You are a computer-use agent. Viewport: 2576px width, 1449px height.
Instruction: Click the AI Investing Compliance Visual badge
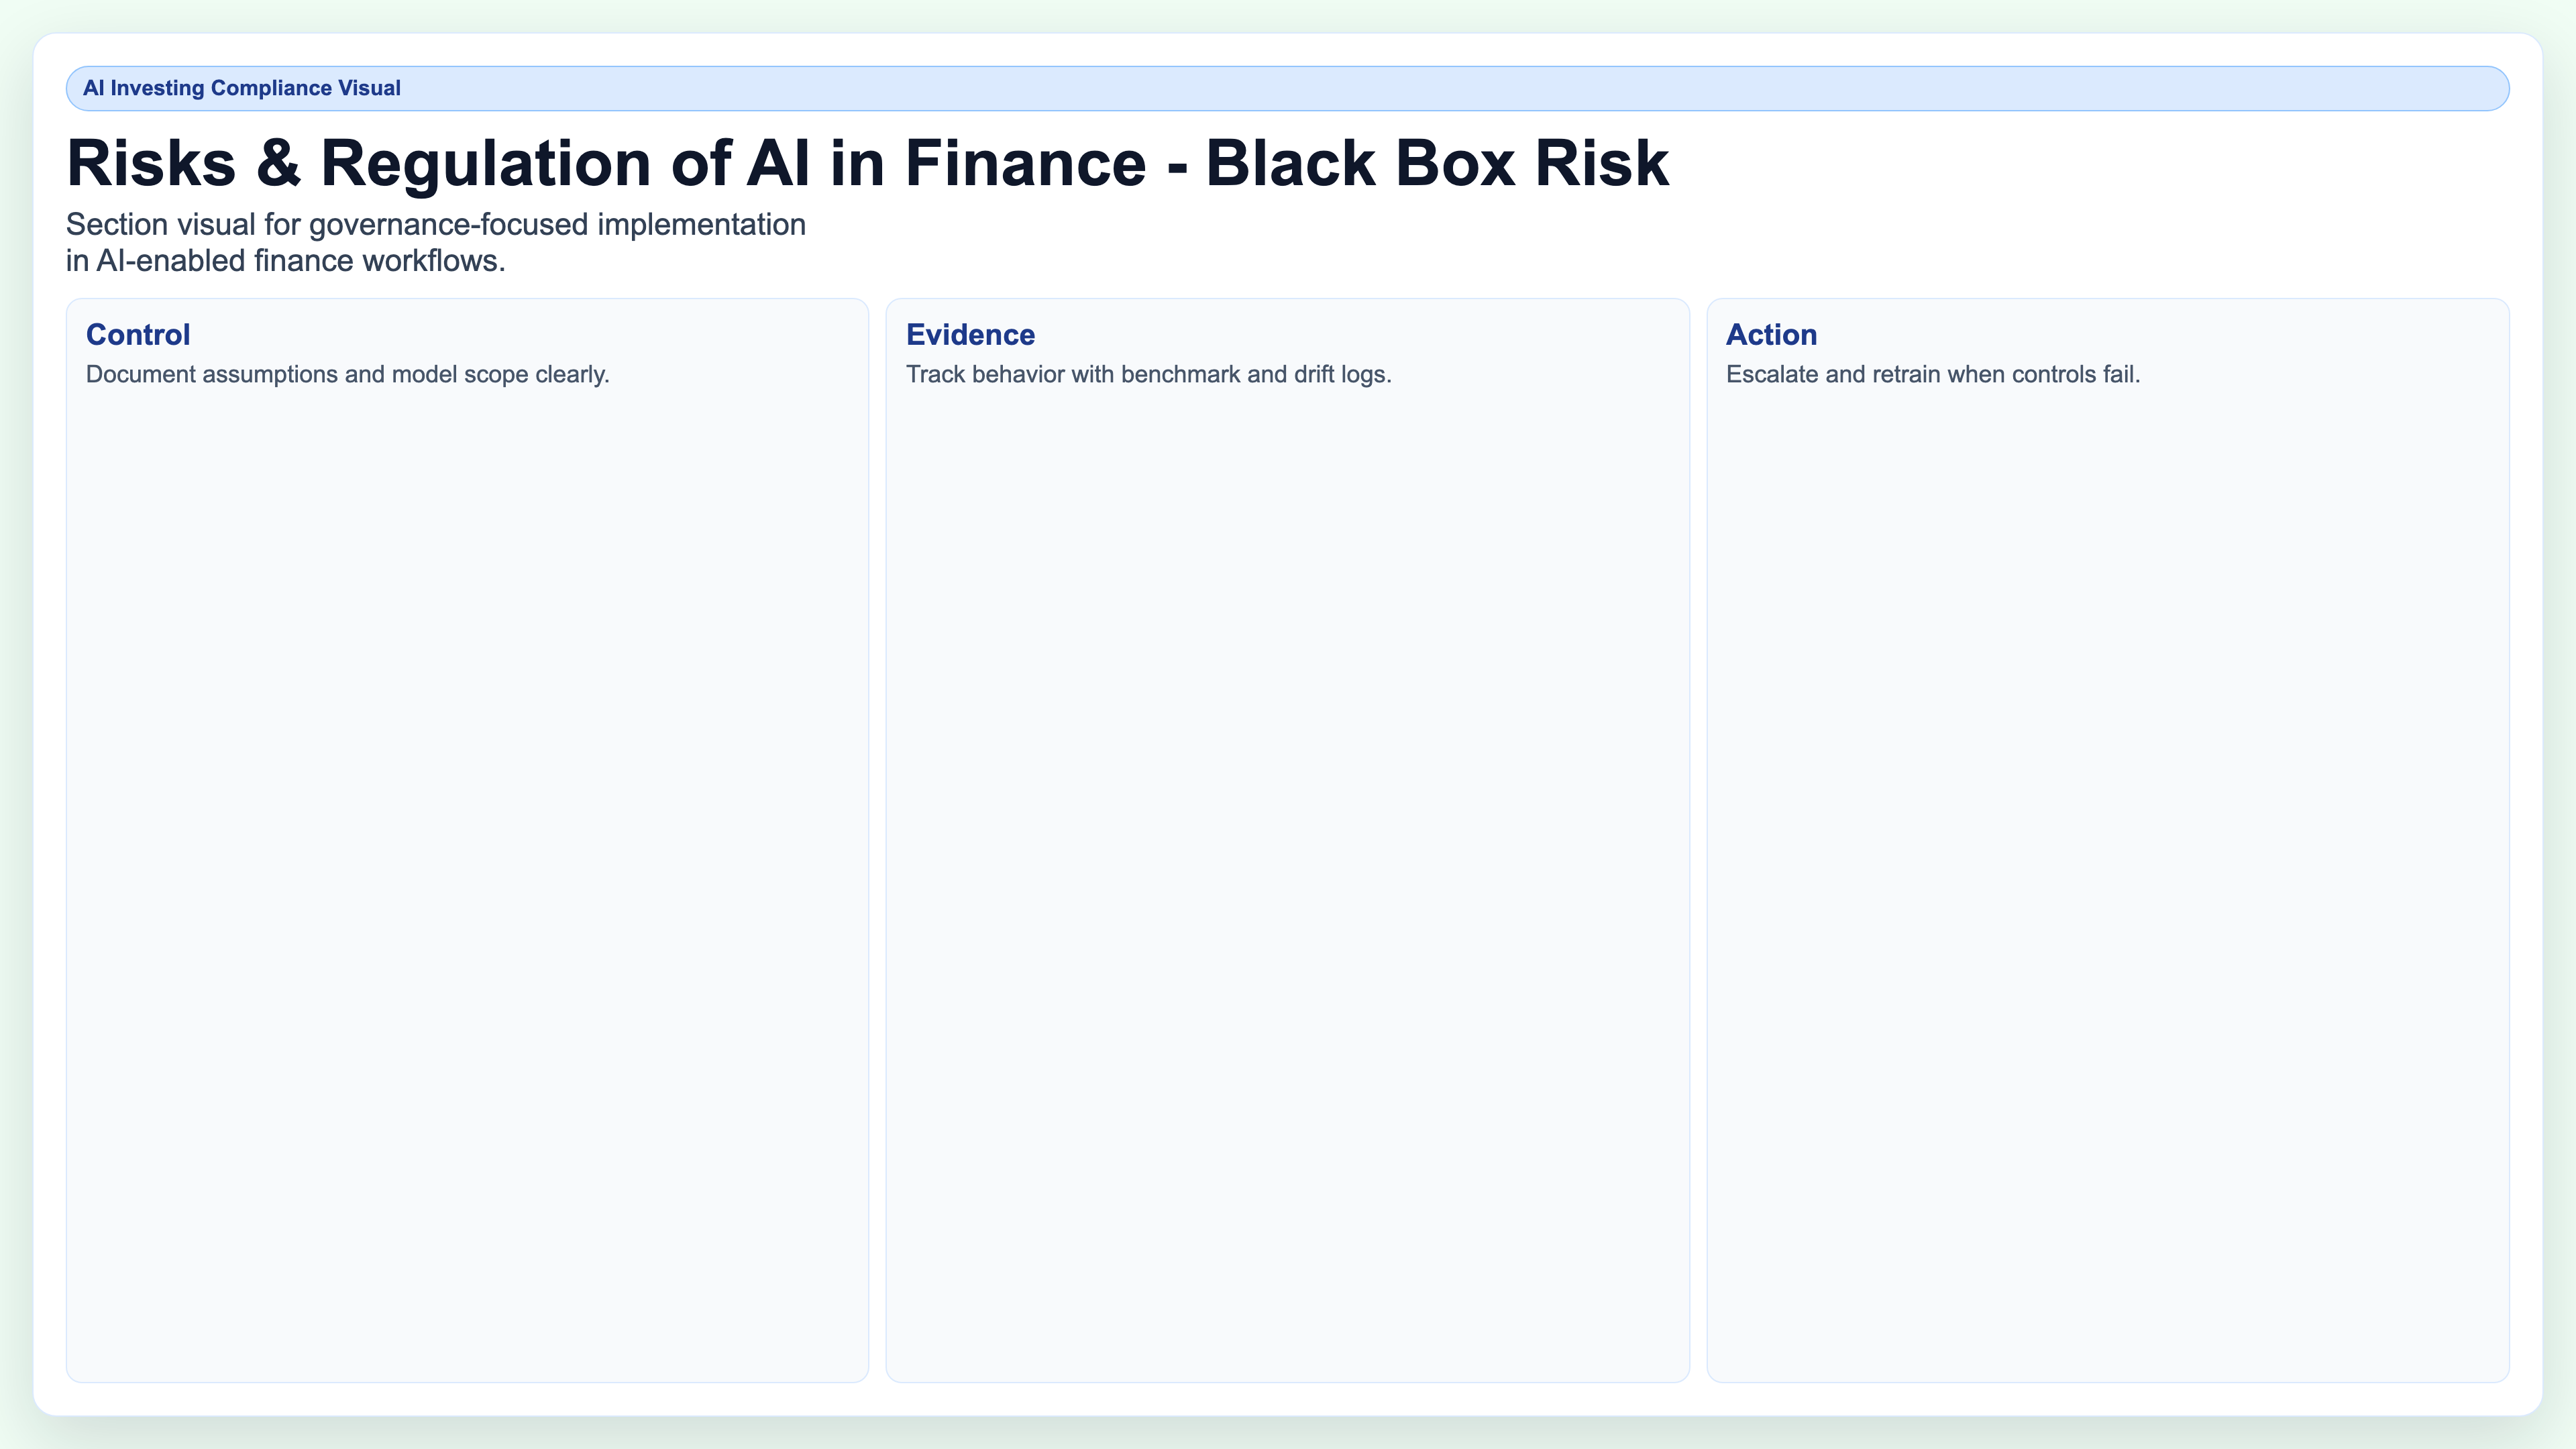[x=242, y=87]
